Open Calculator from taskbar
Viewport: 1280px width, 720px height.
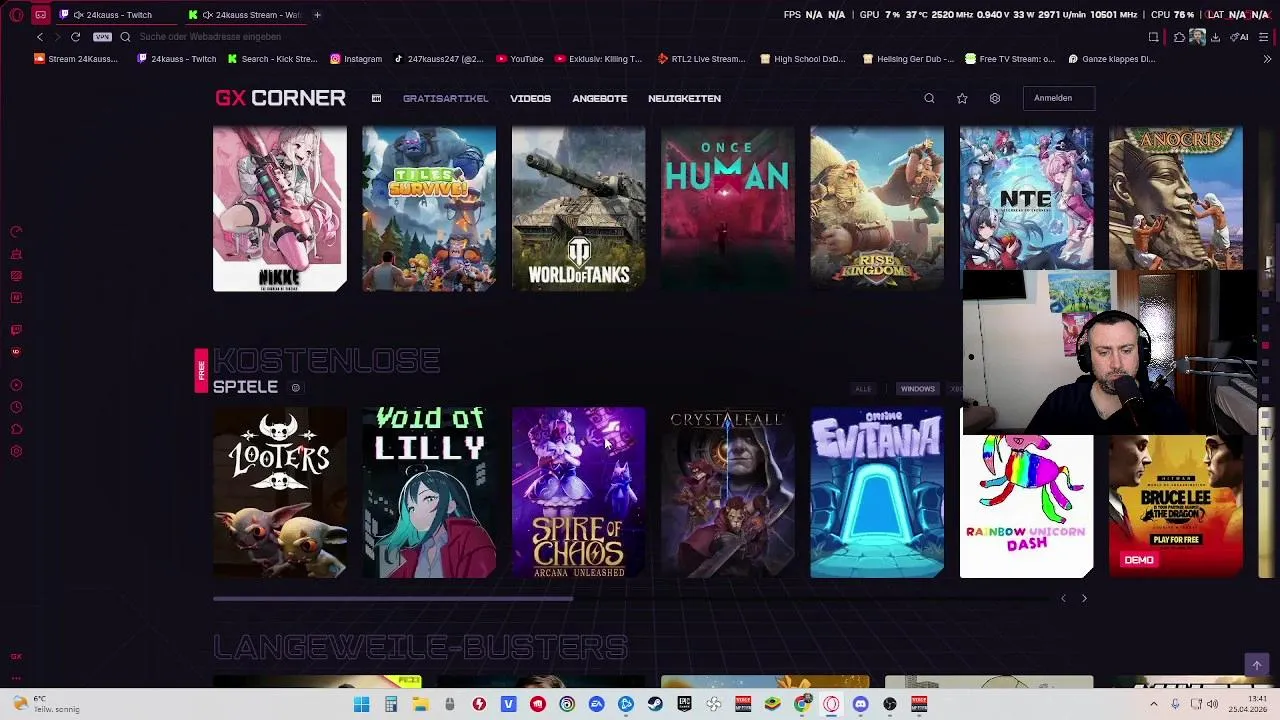(391, 704)
